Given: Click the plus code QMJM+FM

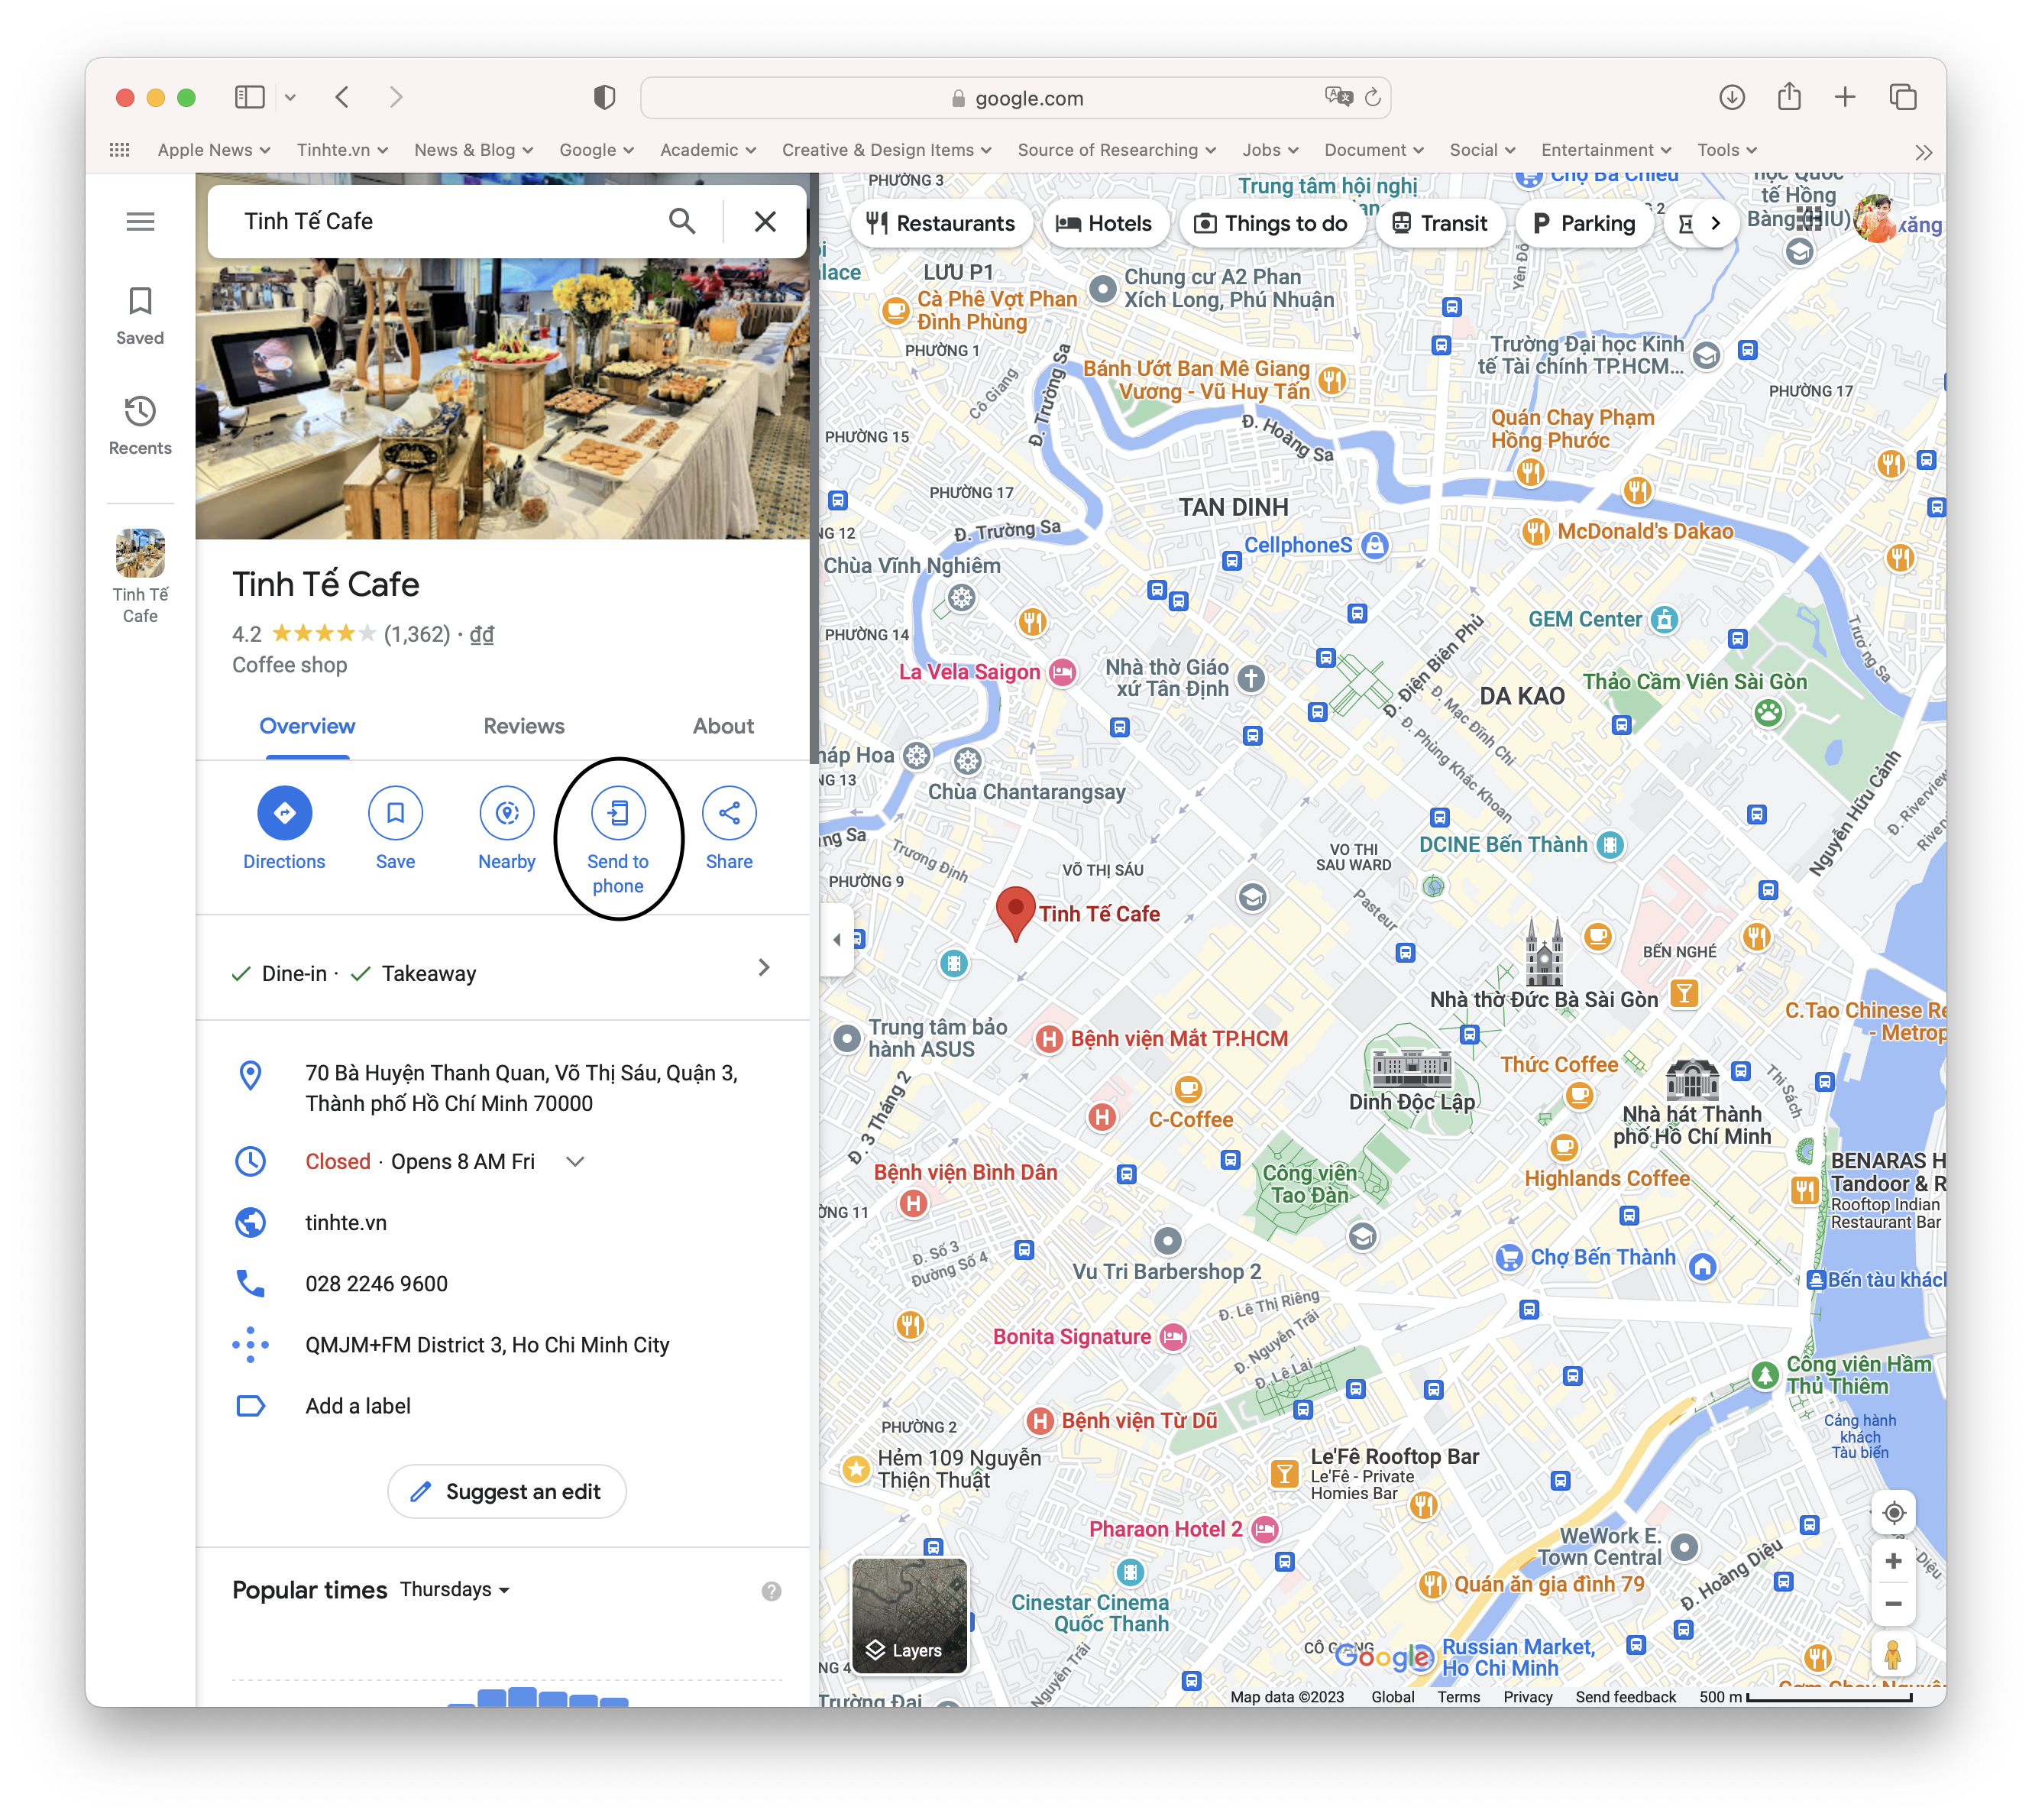Looking at the screenshot, I should point(487,1344).
